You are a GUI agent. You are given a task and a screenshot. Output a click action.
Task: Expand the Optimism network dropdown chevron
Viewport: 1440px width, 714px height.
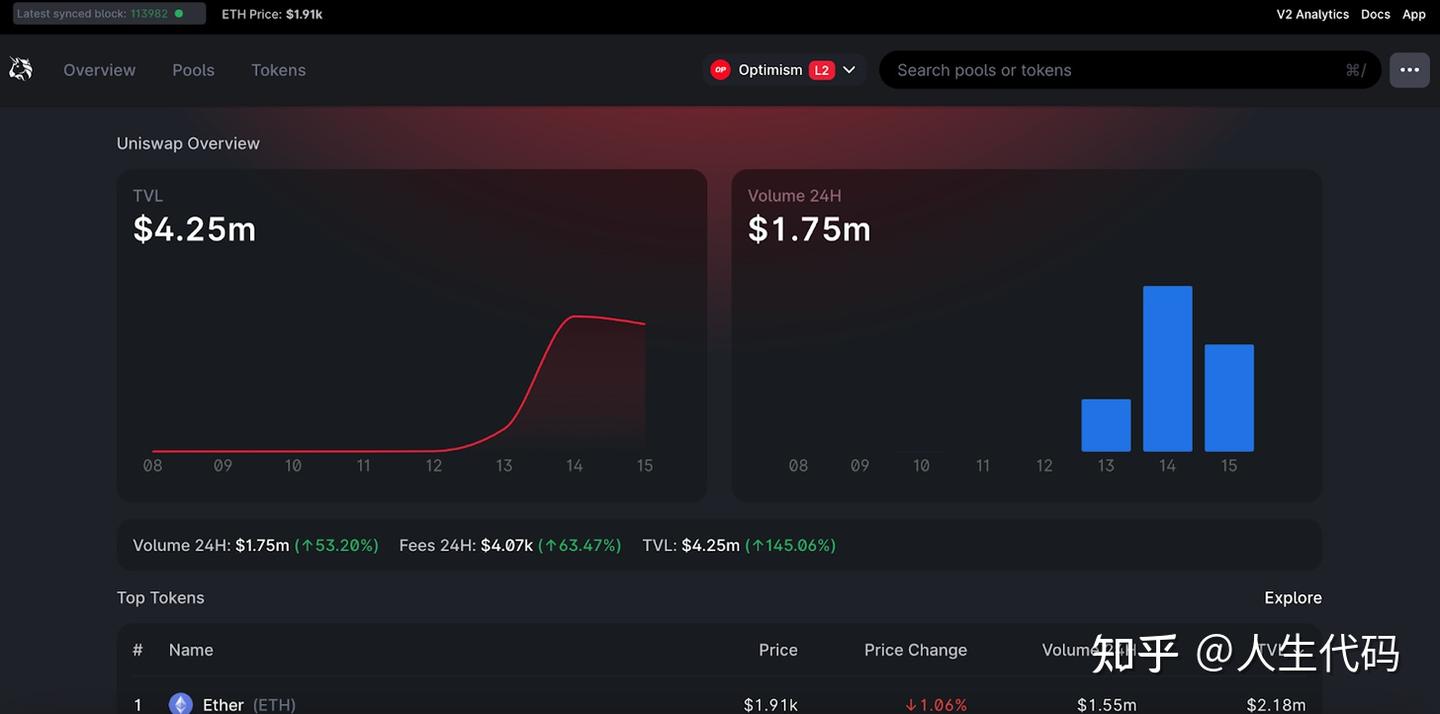click(849, 70)
